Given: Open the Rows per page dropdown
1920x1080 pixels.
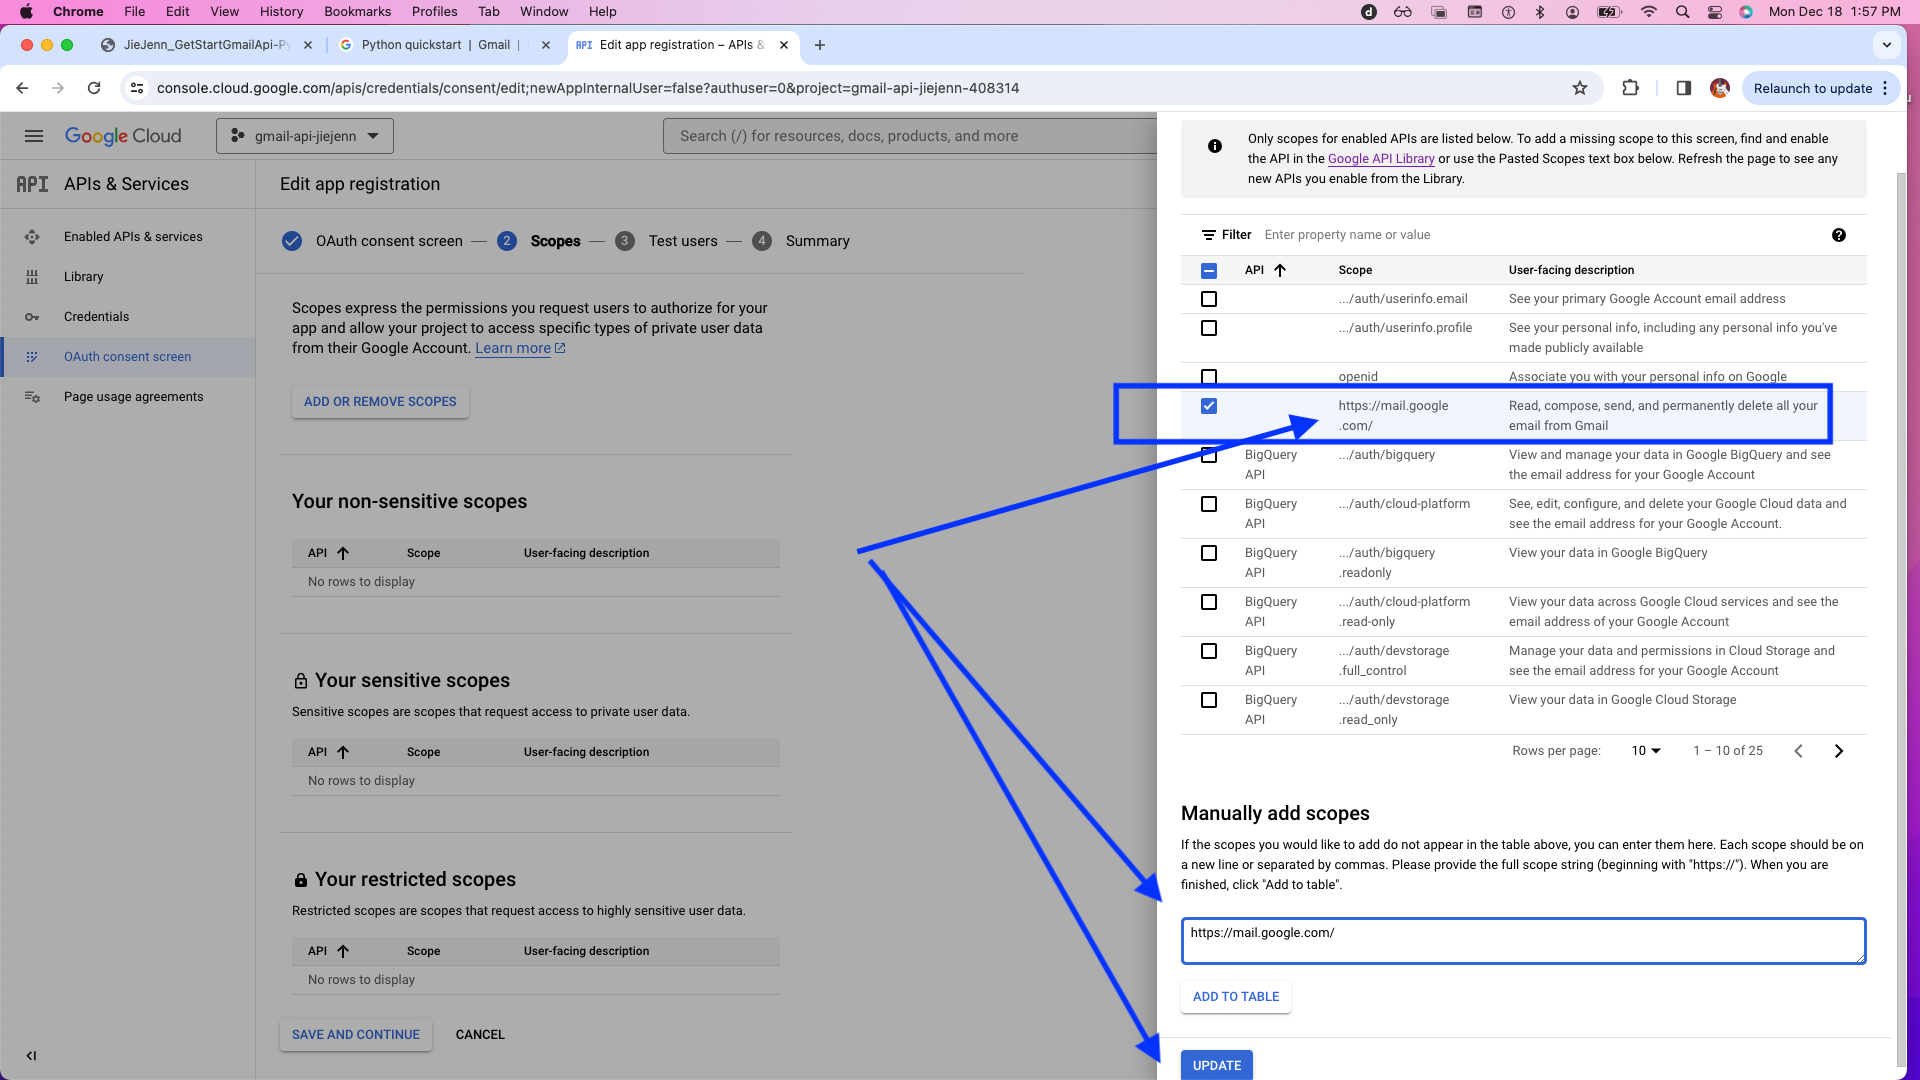Looking at the screenshot, I should [1646, 751].
